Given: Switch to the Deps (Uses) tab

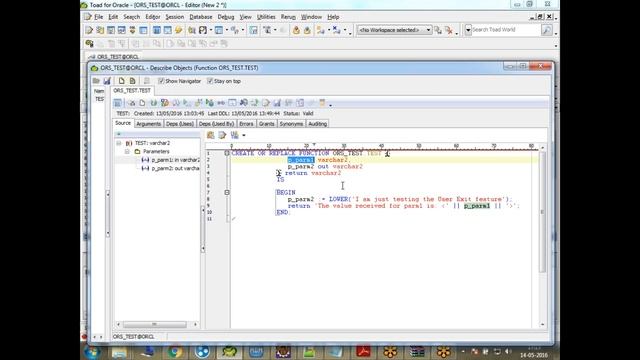Looking at the screenshot, I should coord(180,124).
